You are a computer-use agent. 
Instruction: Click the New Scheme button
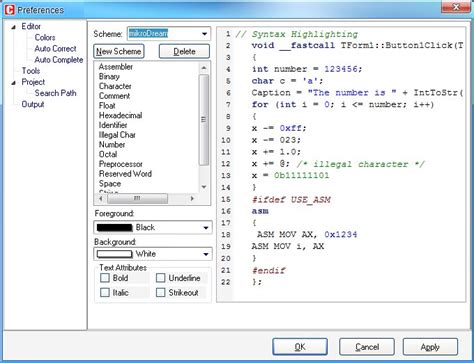pyautogui.click(x=119, y=51)
